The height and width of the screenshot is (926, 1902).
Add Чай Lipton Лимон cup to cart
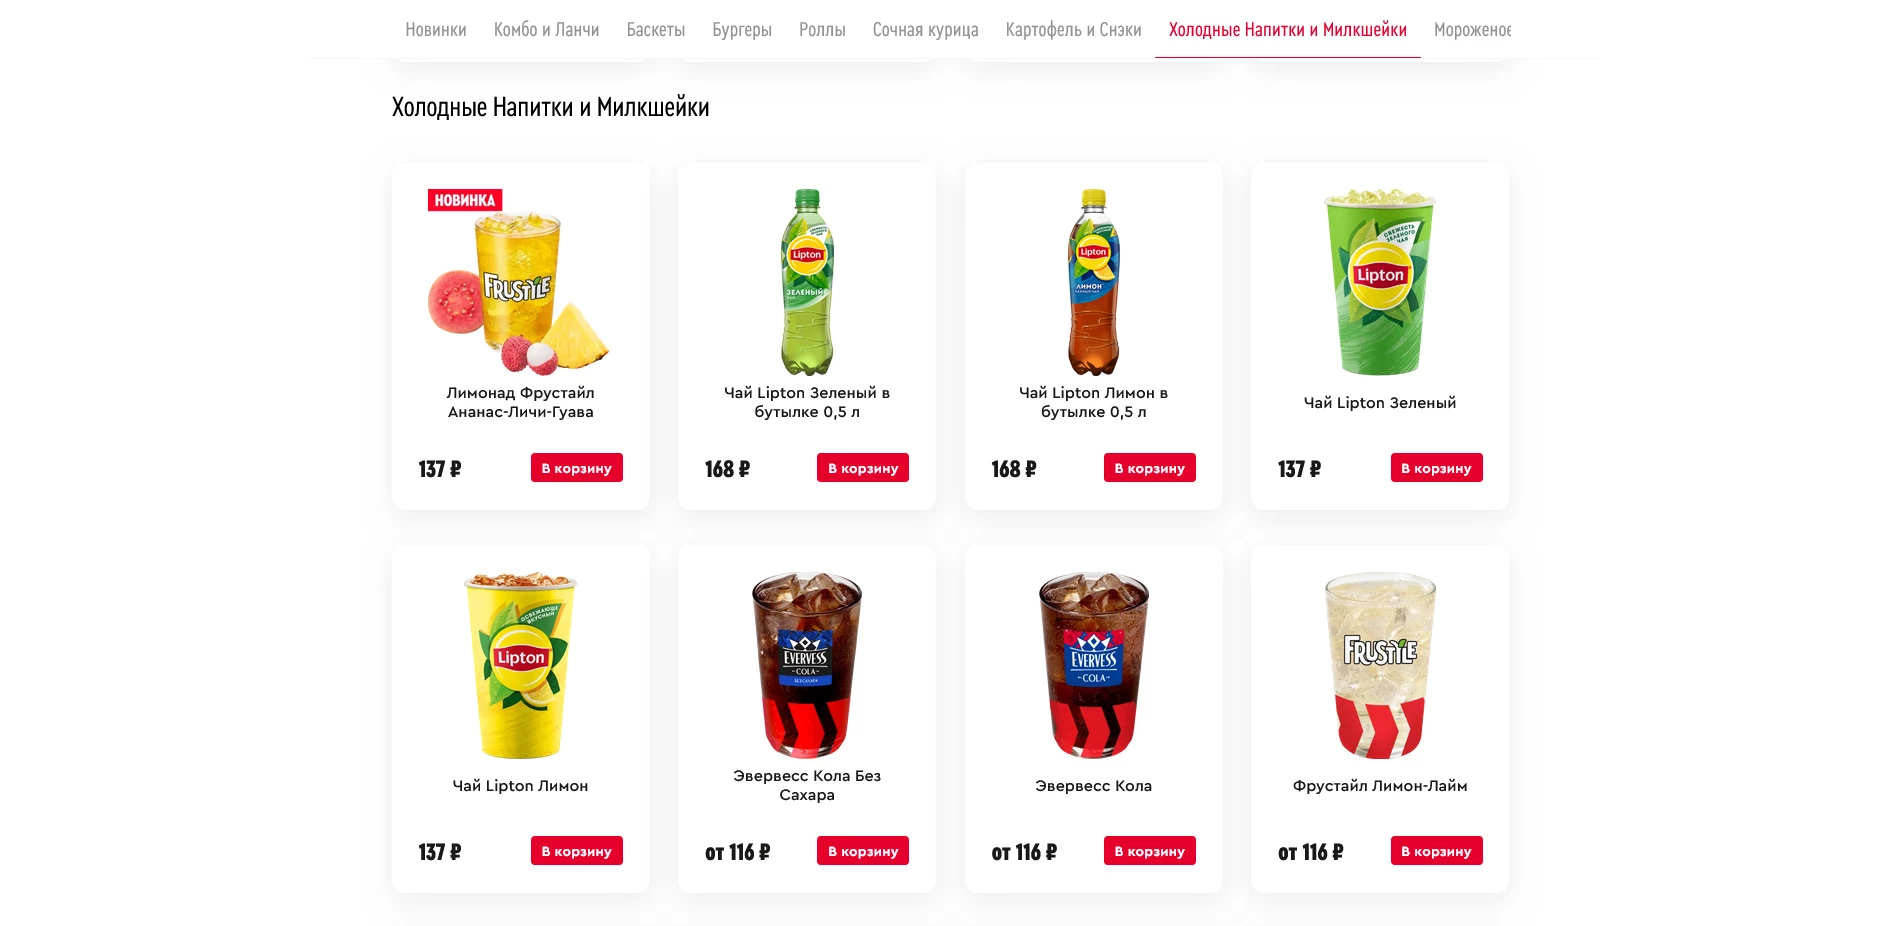(x=577, y=851)
